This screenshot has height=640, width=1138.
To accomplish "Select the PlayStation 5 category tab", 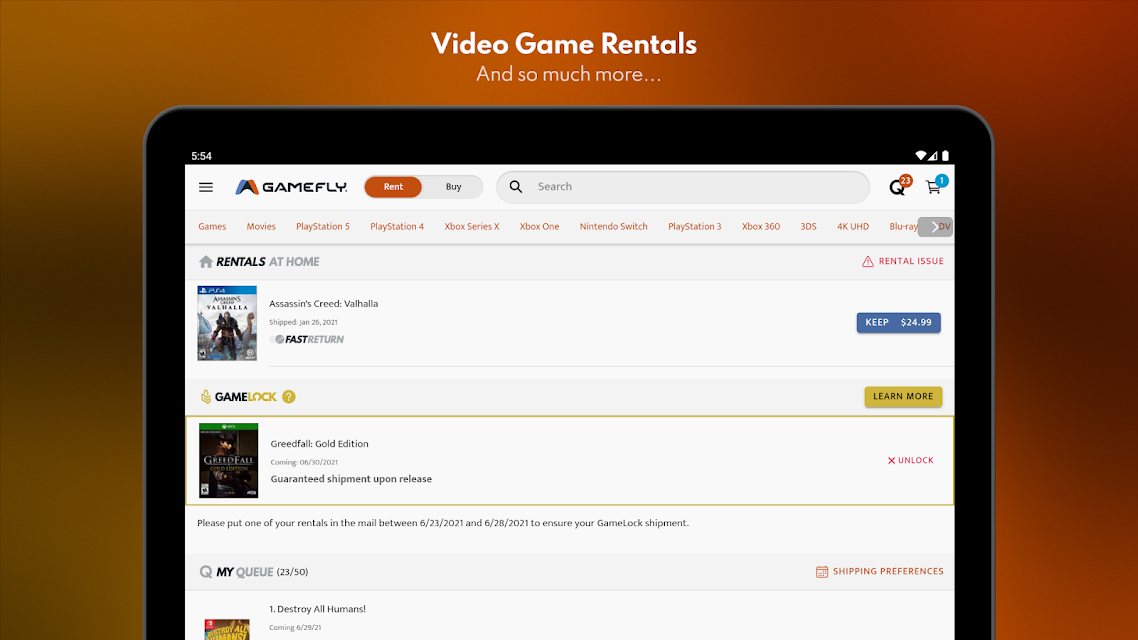I will click(x=323, y=227).
